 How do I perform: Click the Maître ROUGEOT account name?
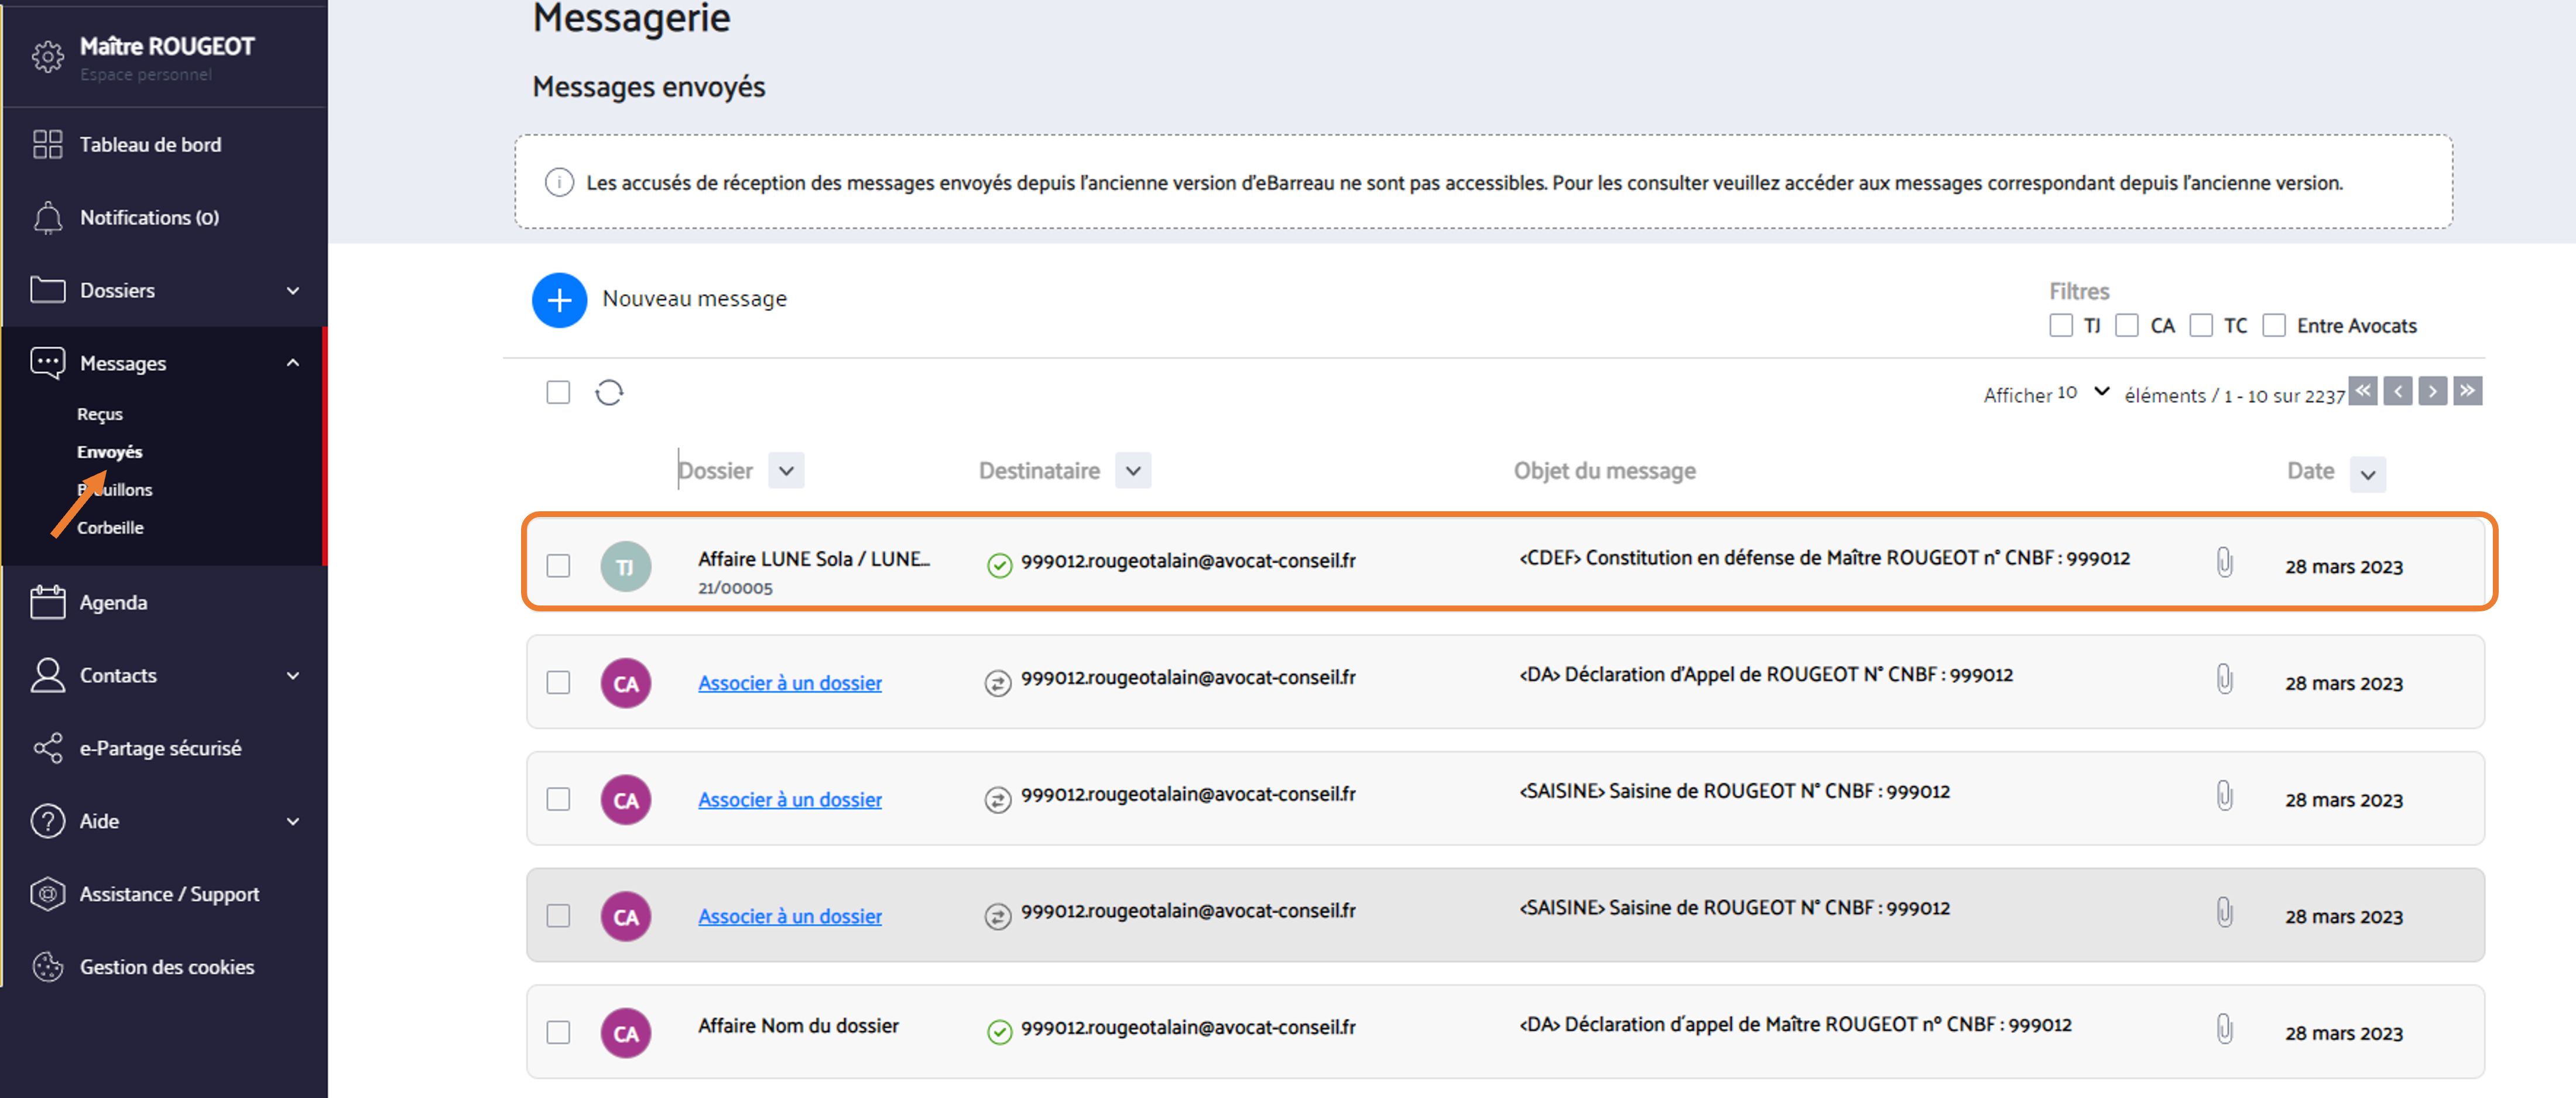167,47
